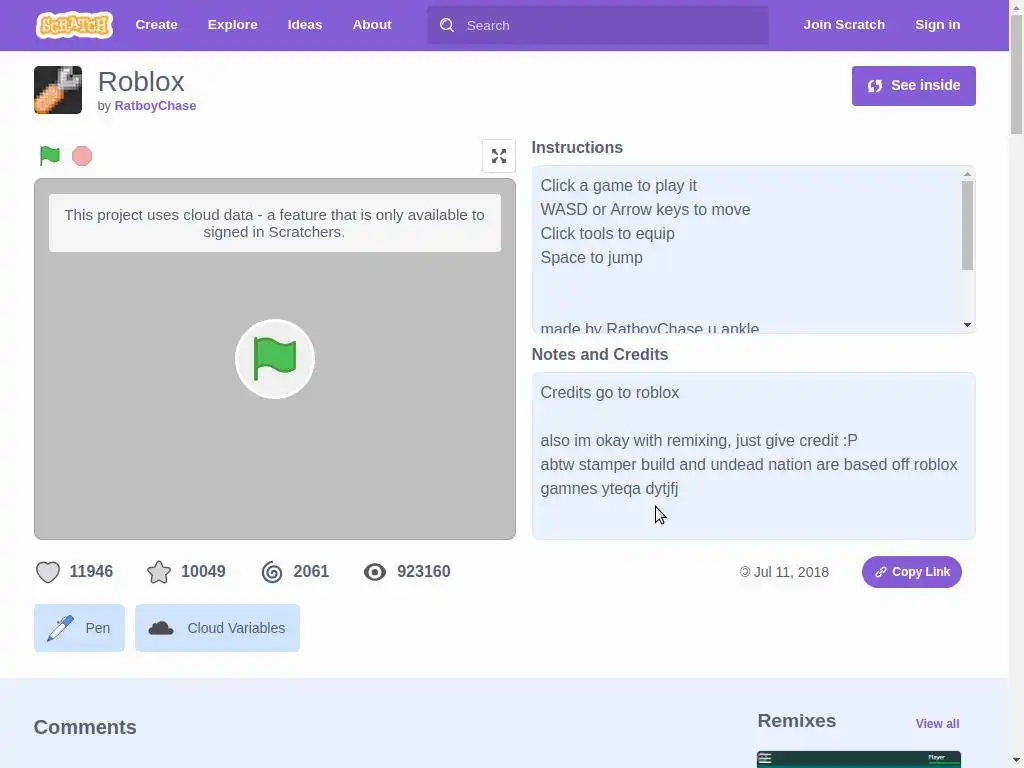Click the page scrollbar thumb
Viewport: 1024px width, 768px height.
pyautogui.click(x=1016, y=75)
